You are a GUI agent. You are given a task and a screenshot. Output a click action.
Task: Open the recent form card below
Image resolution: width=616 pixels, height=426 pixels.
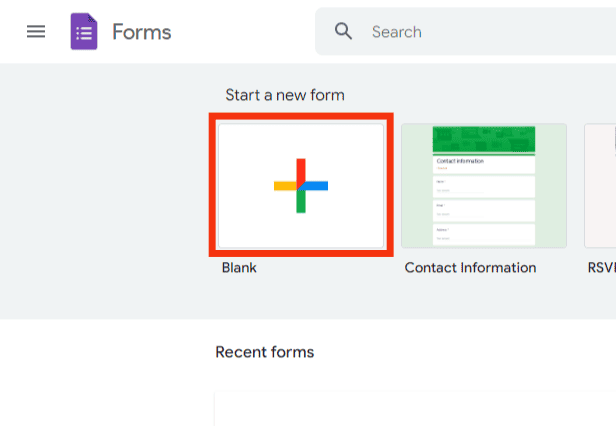415,409
